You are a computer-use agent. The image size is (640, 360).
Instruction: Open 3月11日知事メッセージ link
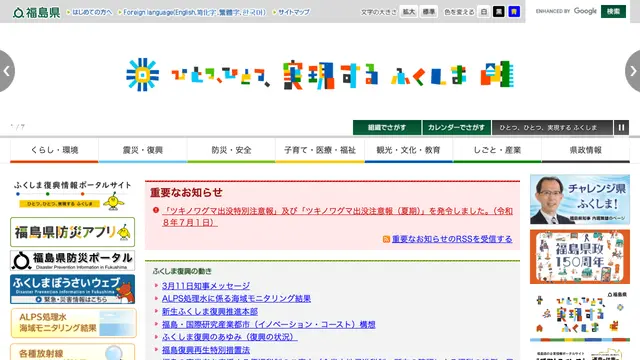[206, 286]
